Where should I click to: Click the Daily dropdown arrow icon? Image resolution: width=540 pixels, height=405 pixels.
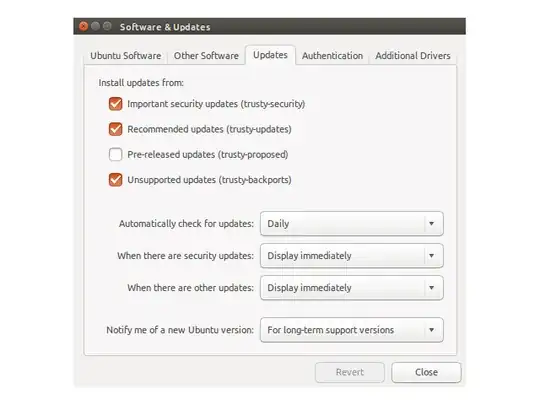tap(431, 224)
